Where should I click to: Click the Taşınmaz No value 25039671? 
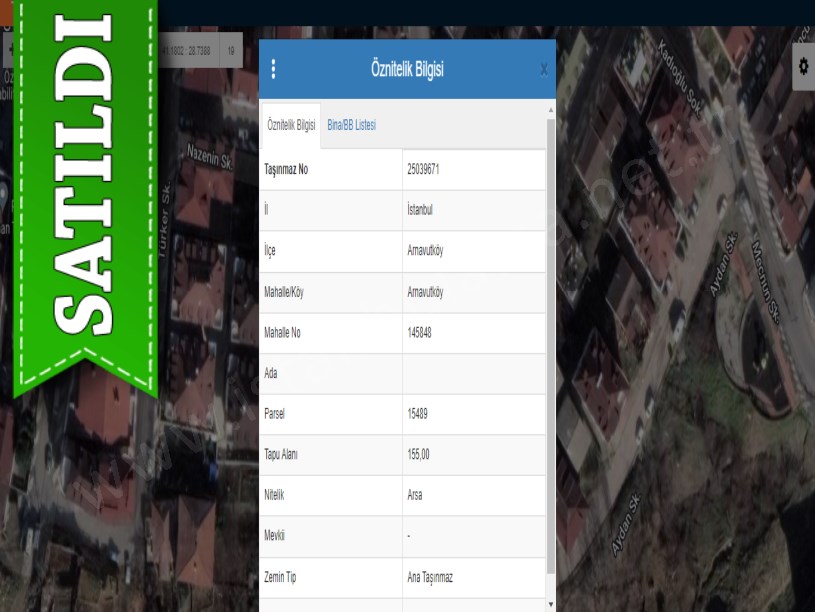point(423,169)
